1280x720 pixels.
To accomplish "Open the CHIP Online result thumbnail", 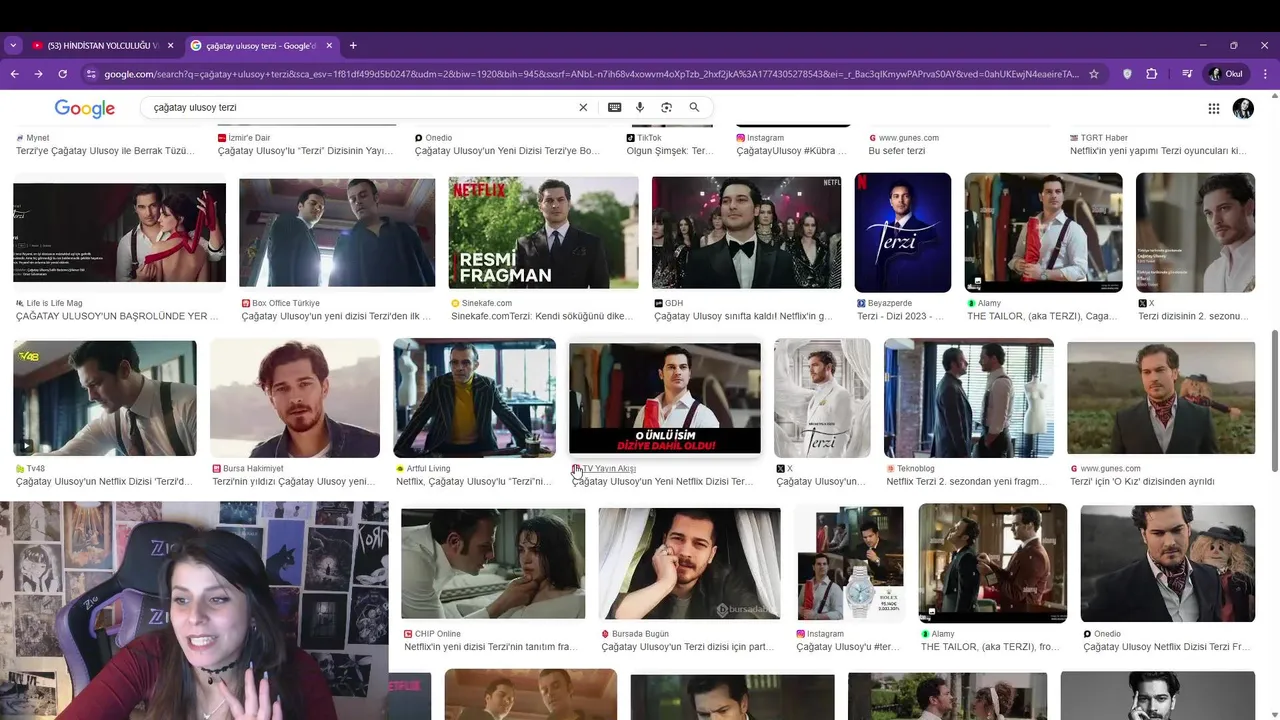I will 493,563.
